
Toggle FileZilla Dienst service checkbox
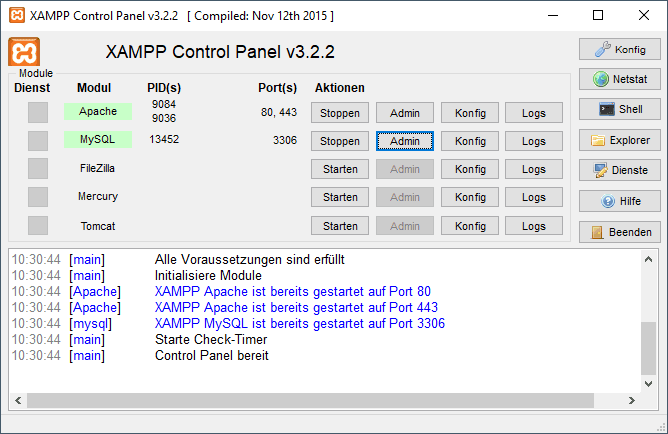(x=38, y=169)
